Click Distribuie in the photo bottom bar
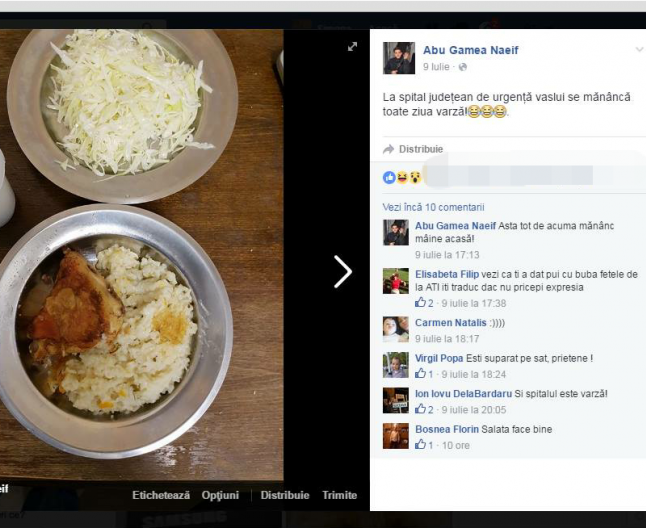This screenshot has height=528, width=646. click(285, 495)
